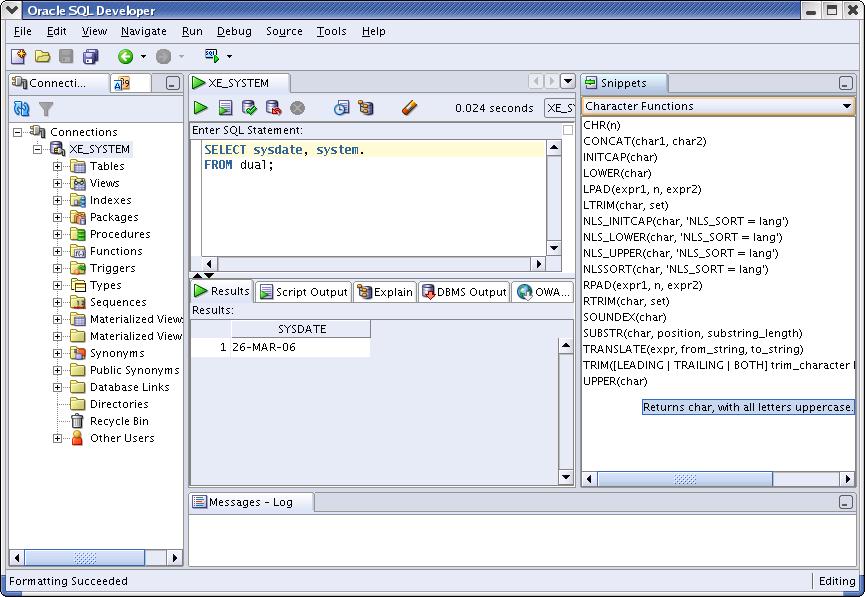This screenshot has width=865, height=597.
Task: Click the Recycle Bin trash icon
Action: coord(78,422)
